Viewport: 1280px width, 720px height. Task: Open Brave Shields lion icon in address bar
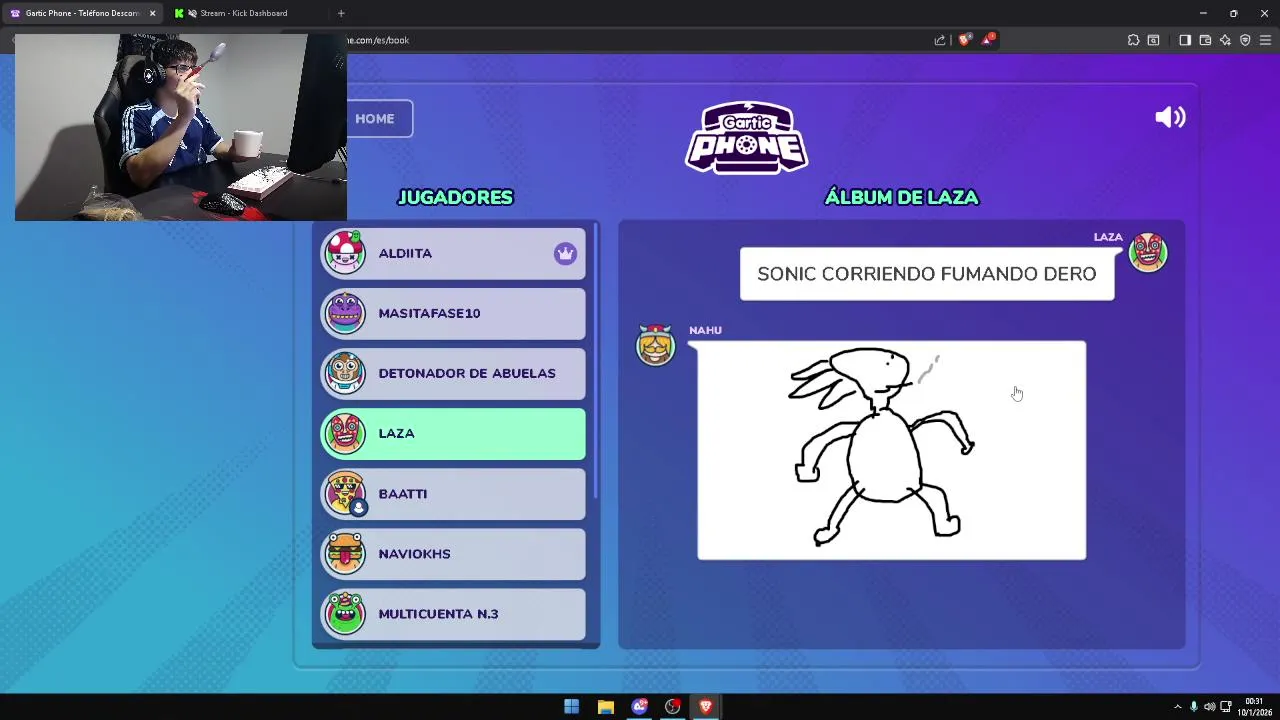(964, 40)
